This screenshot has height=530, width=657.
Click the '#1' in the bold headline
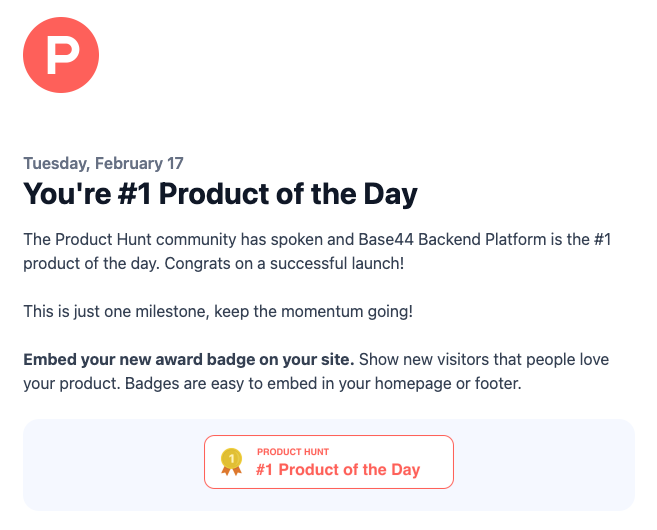135,194
